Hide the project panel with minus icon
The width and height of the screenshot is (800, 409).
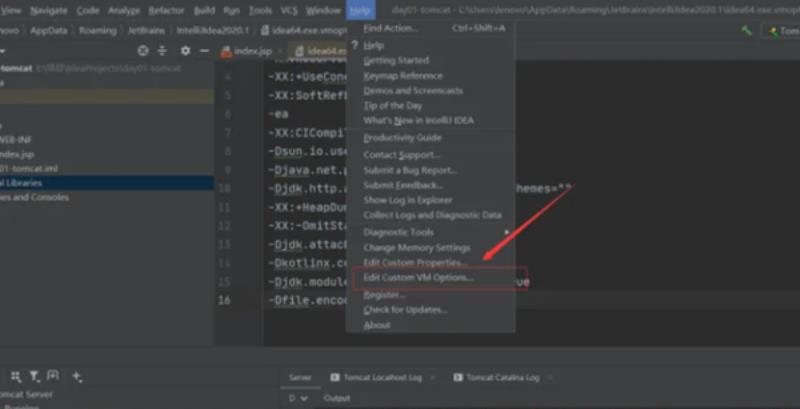(205, 51)
